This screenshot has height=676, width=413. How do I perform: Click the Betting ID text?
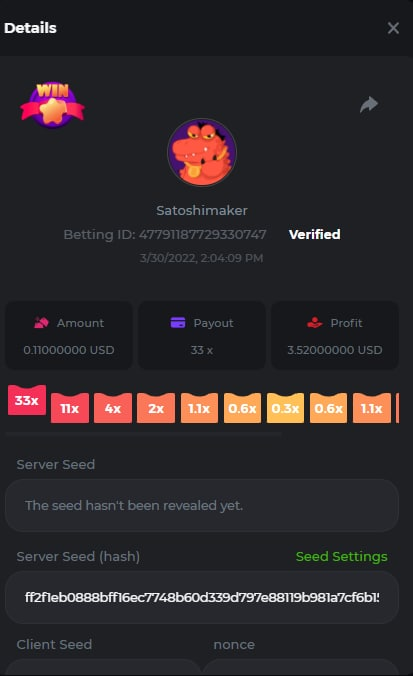[165, 234]
